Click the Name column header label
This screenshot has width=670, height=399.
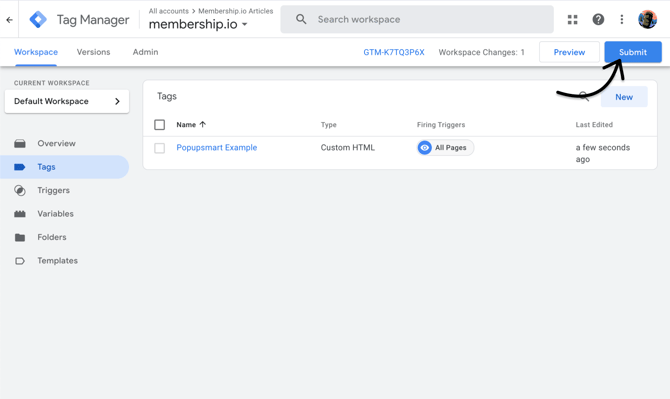tap(186, 125)
